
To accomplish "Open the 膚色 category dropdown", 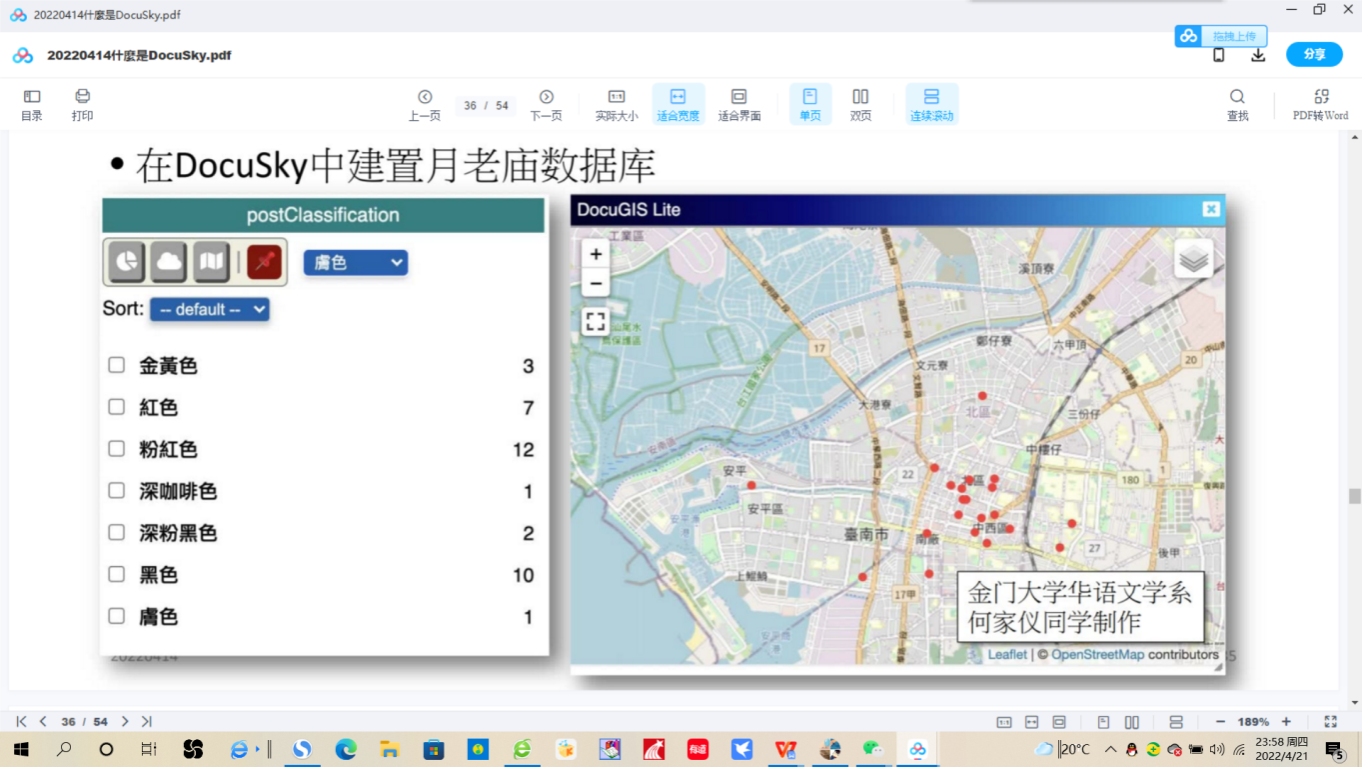I will click(x=355, y=262).
